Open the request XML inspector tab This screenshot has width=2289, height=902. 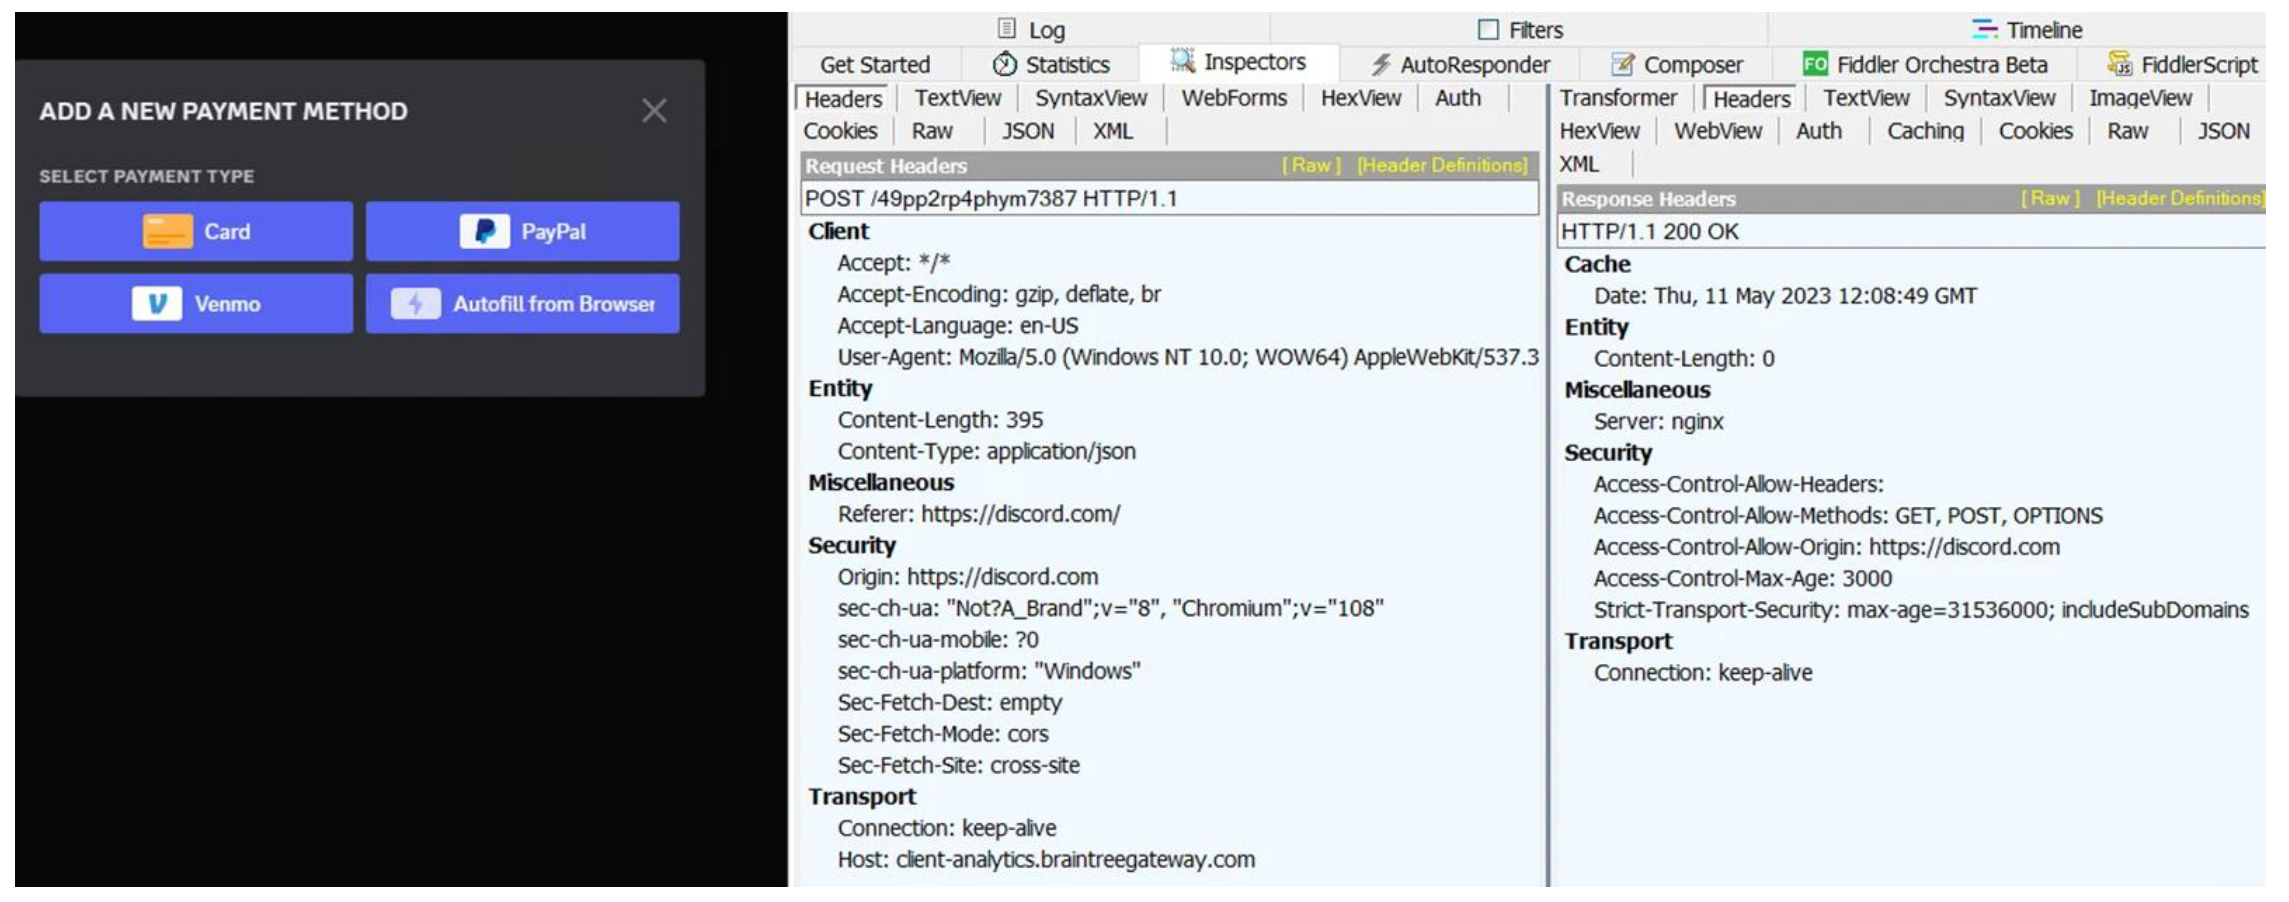1113,131
